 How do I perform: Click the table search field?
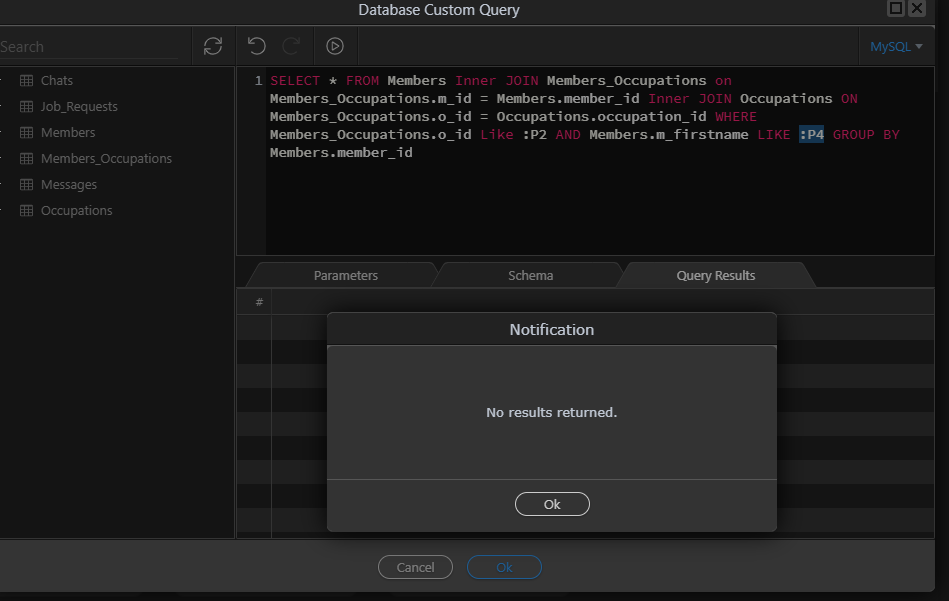(89, 47)
